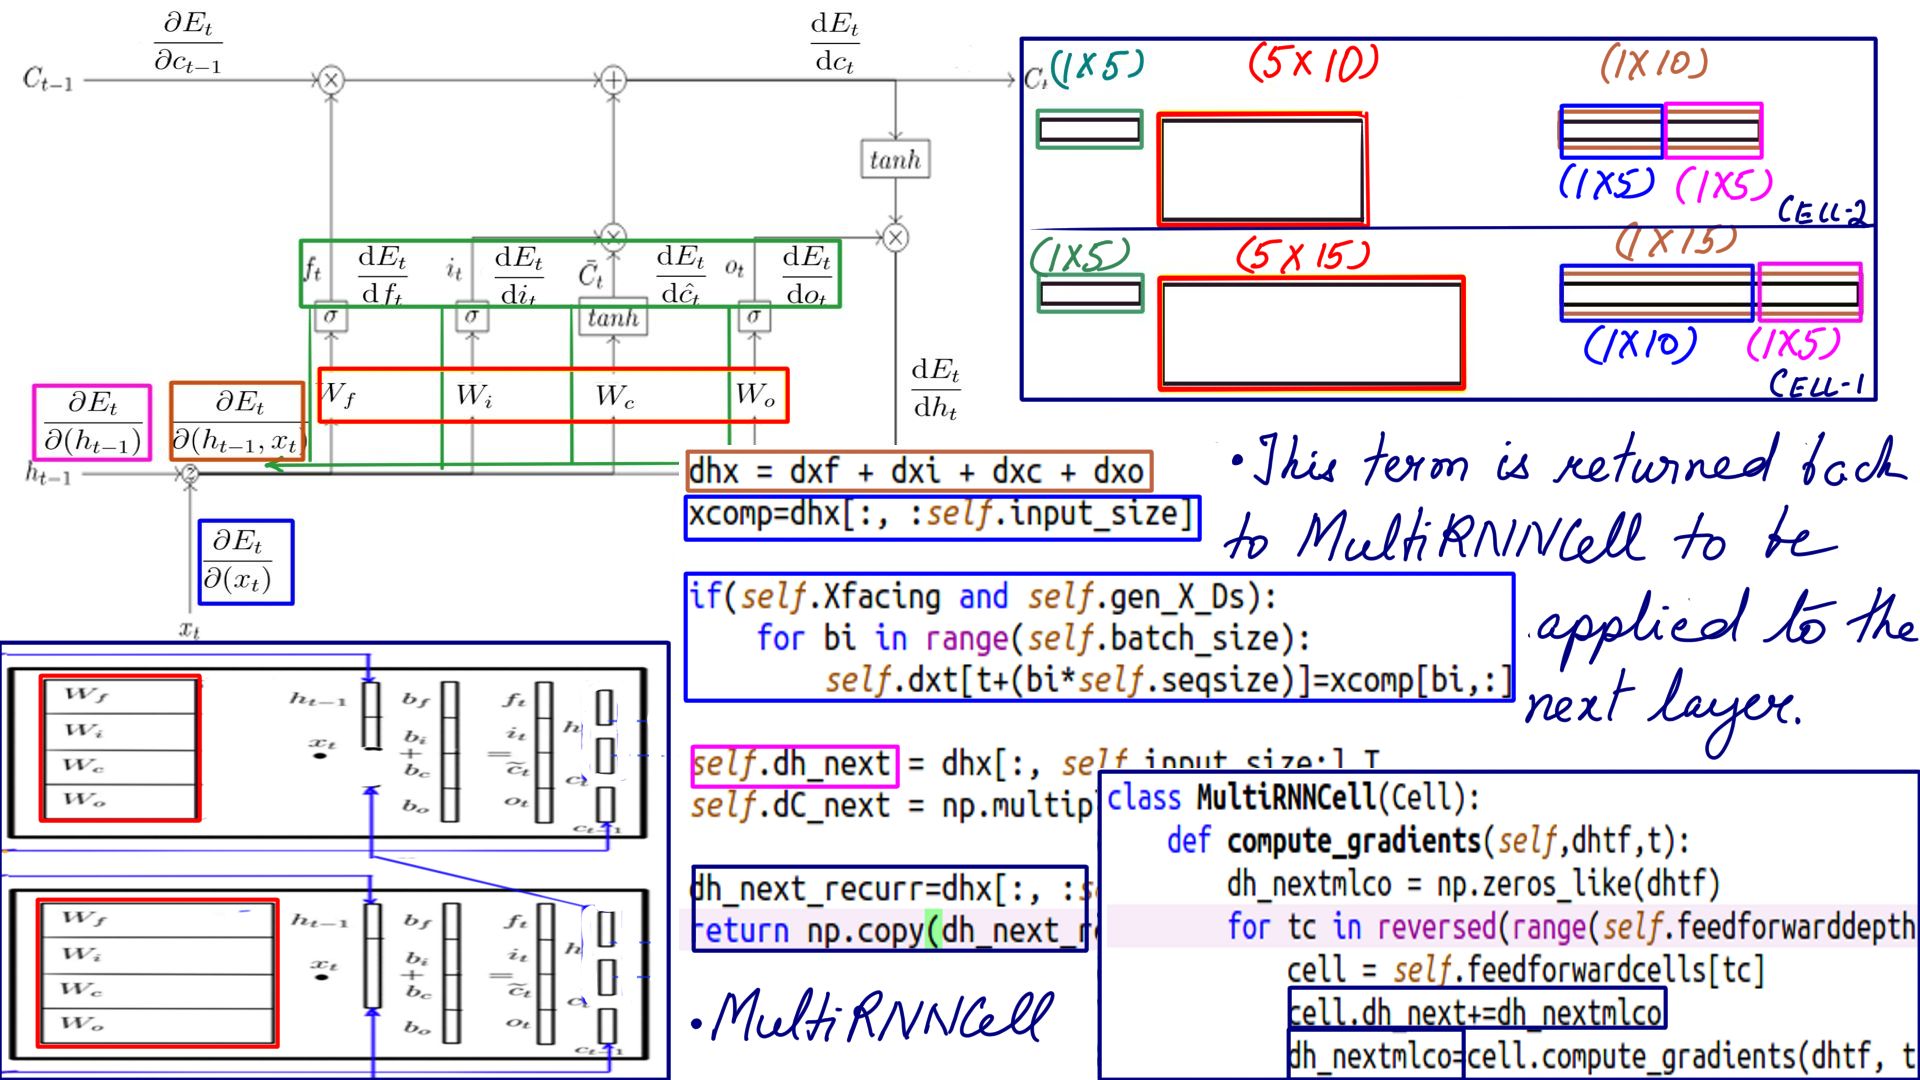Click the red 5x10 weight matrix rectangle in Cell-2

click(1262, 169)
